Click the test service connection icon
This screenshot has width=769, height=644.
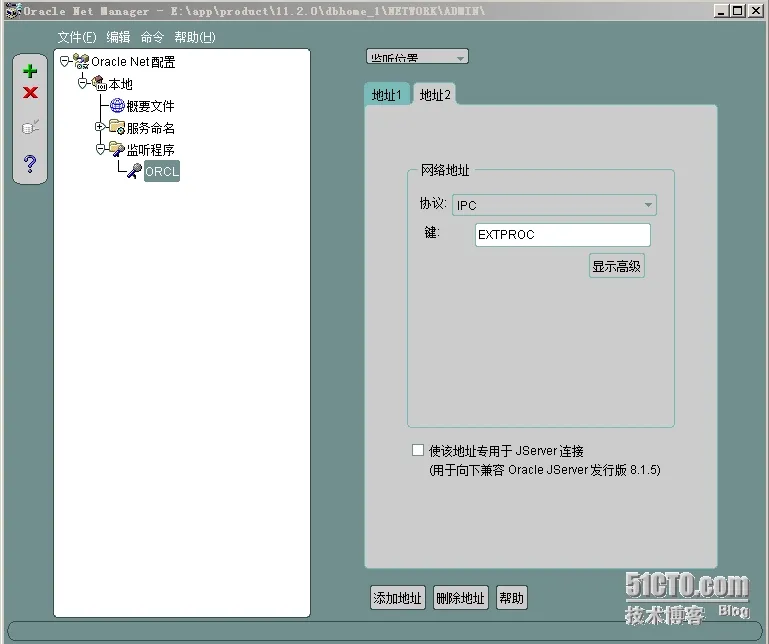tap(30, 127)
